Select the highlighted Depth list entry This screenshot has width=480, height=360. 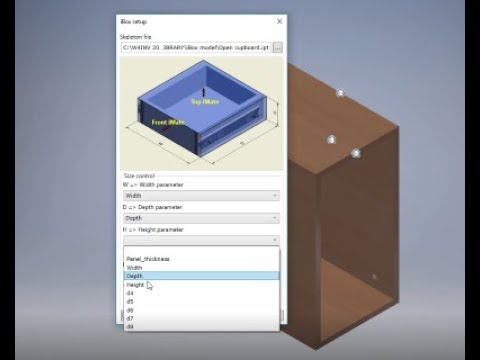tap(201, 276)
